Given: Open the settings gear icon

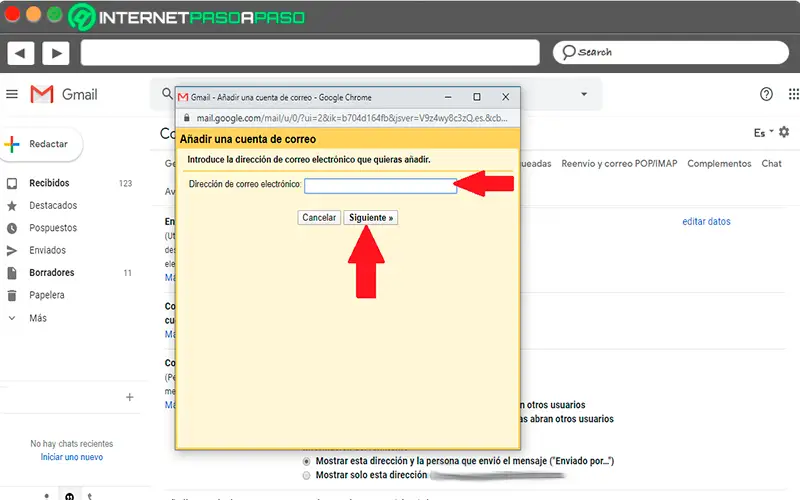Looking at the screenshot, I should [784, 132].
